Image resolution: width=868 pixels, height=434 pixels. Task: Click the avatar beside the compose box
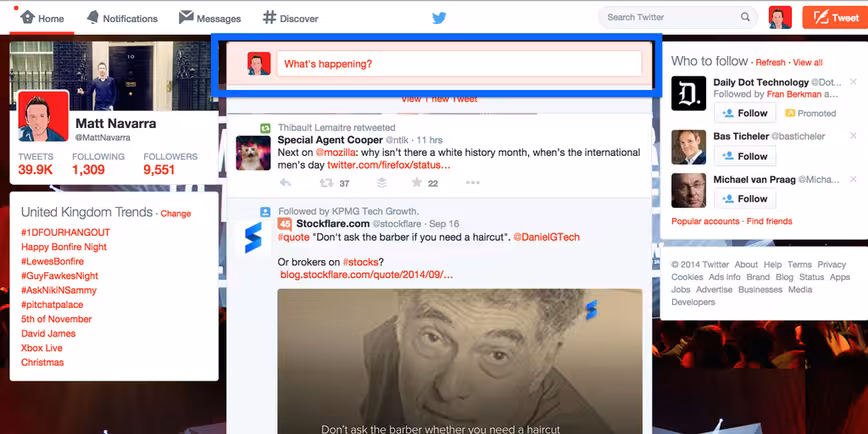[259, 64]
